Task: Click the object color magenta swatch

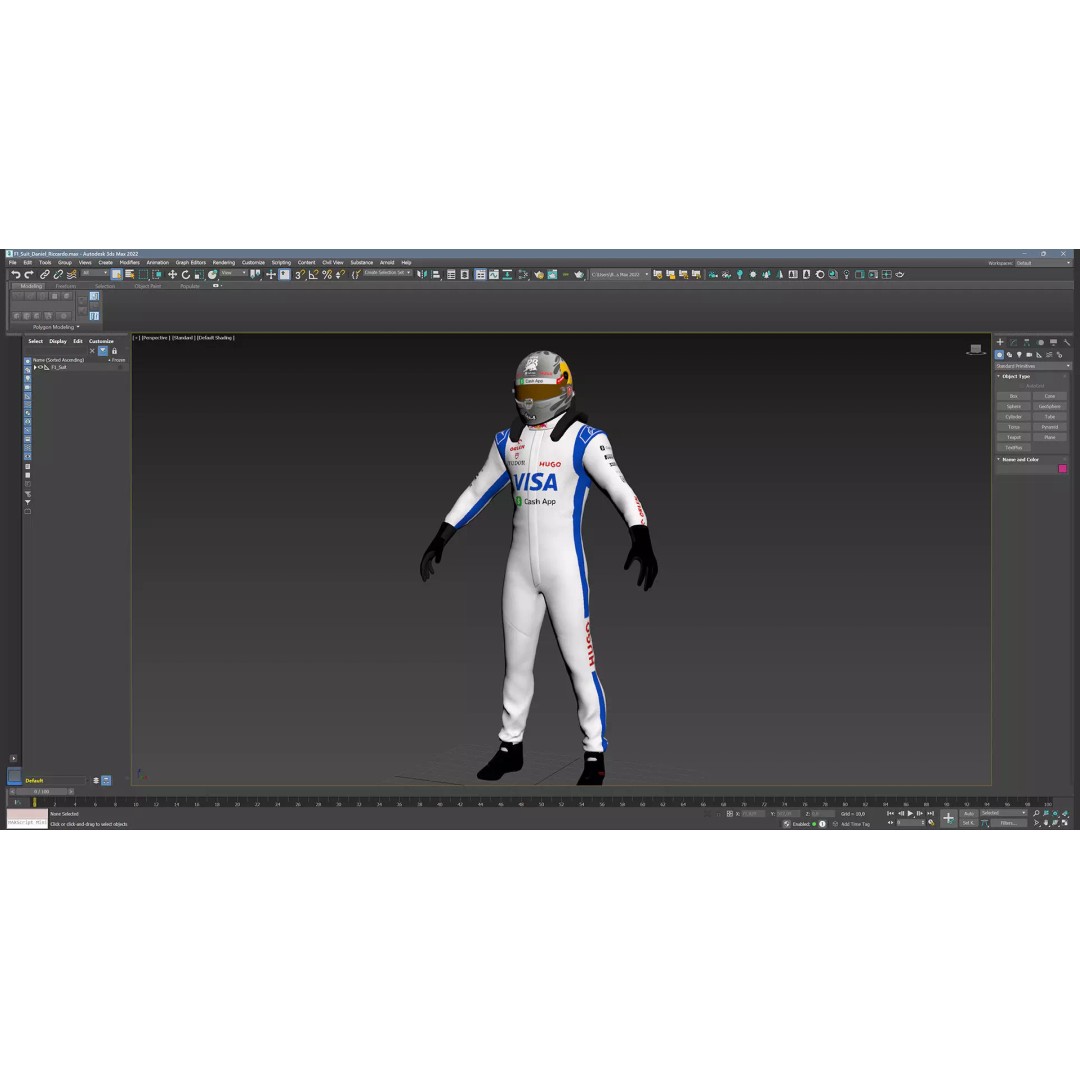Action: tap(1062, 468)
